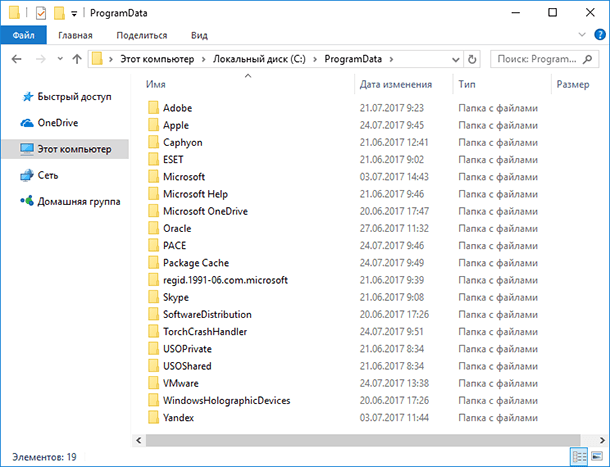
Task: Expand the chevron after ProgramData breadcrumb
Action: coord(391,59)
